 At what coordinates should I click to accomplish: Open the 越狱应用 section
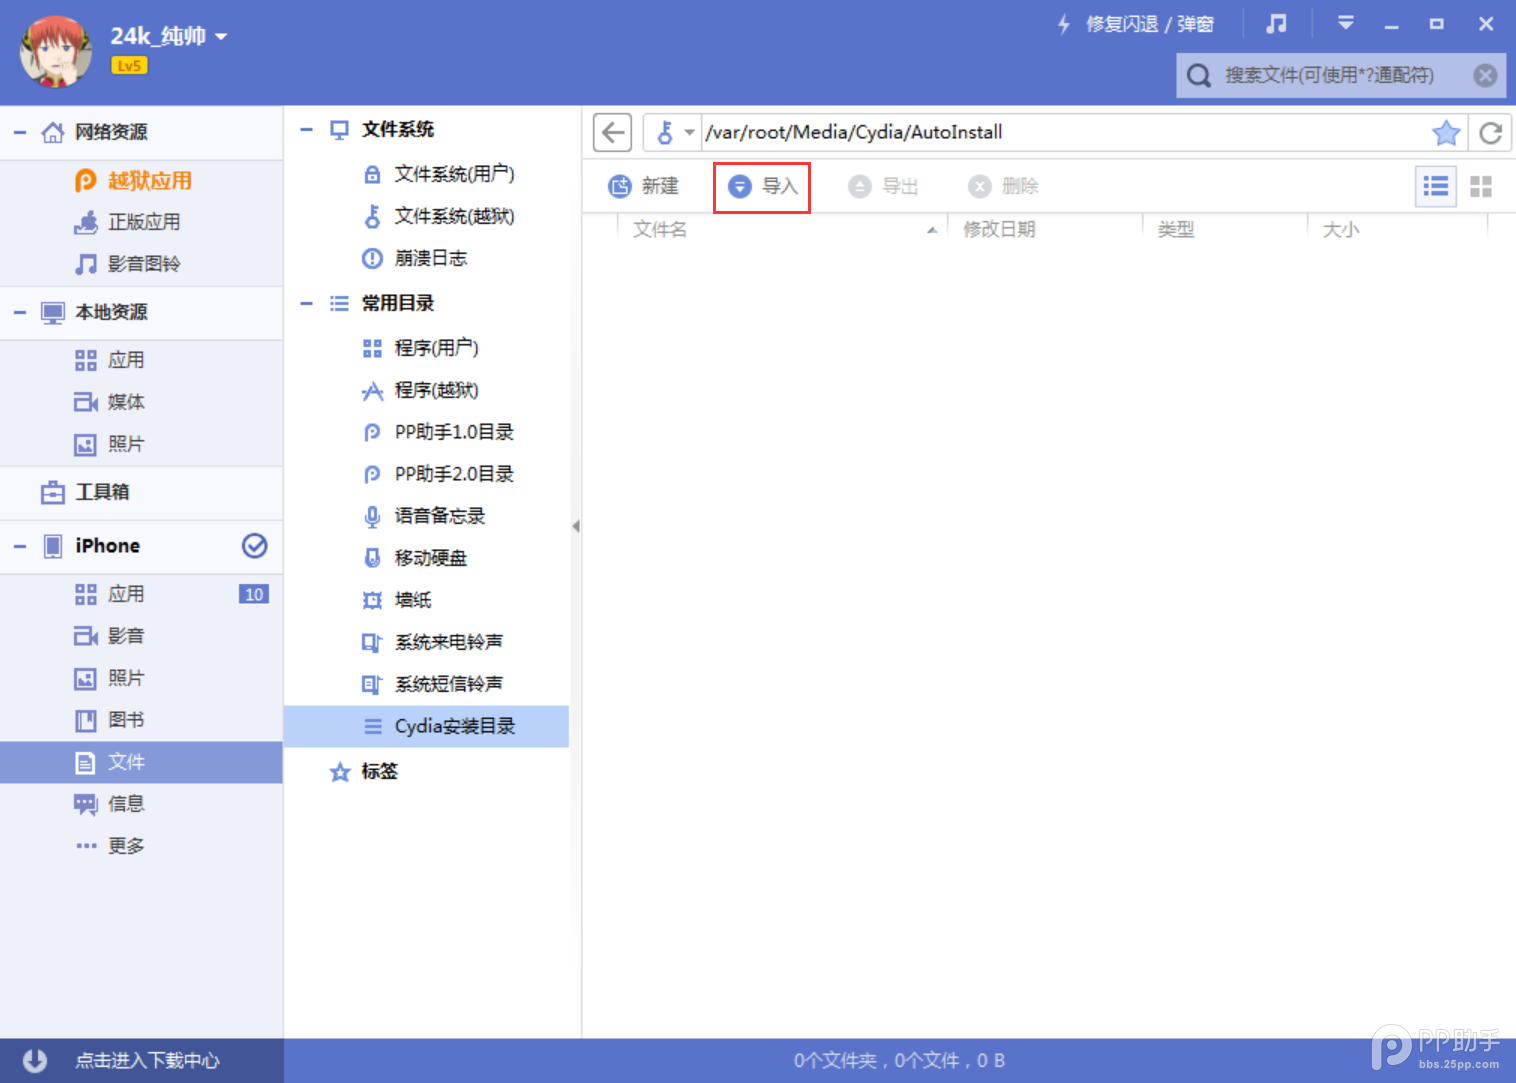click(141, 180)
